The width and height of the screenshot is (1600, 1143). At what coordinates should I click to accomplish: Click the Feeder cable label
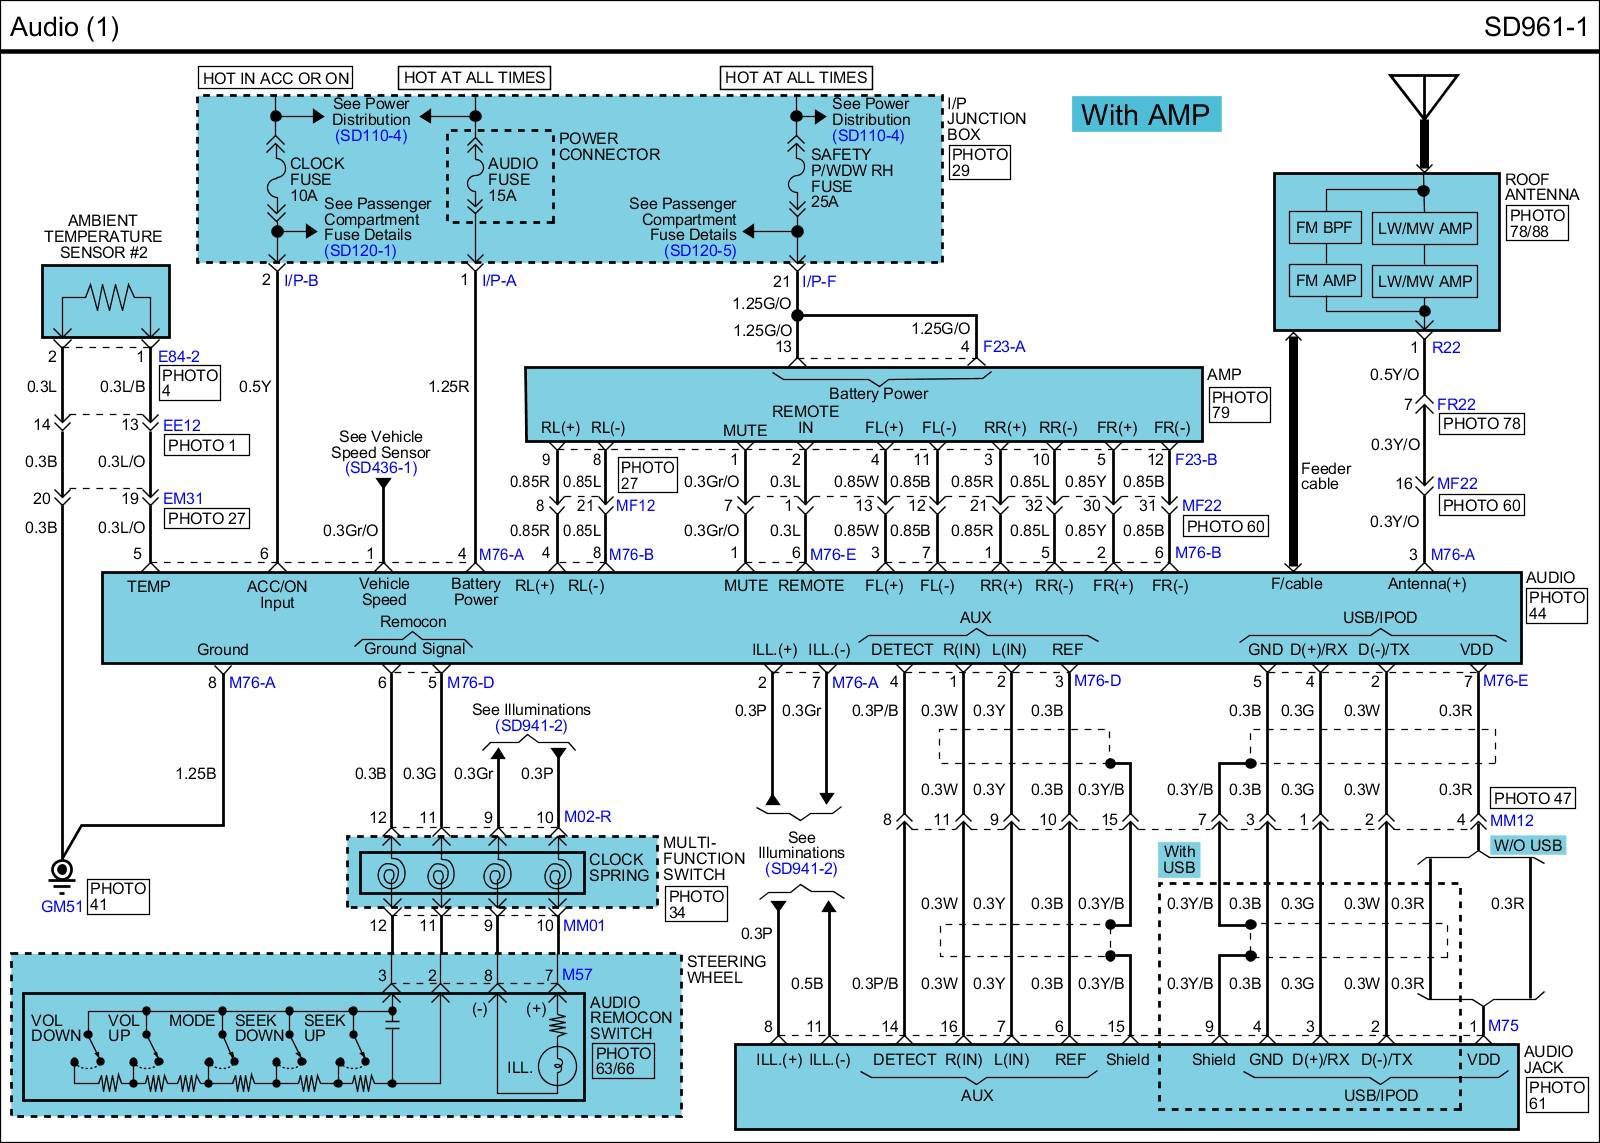[x=1326, y=476]
